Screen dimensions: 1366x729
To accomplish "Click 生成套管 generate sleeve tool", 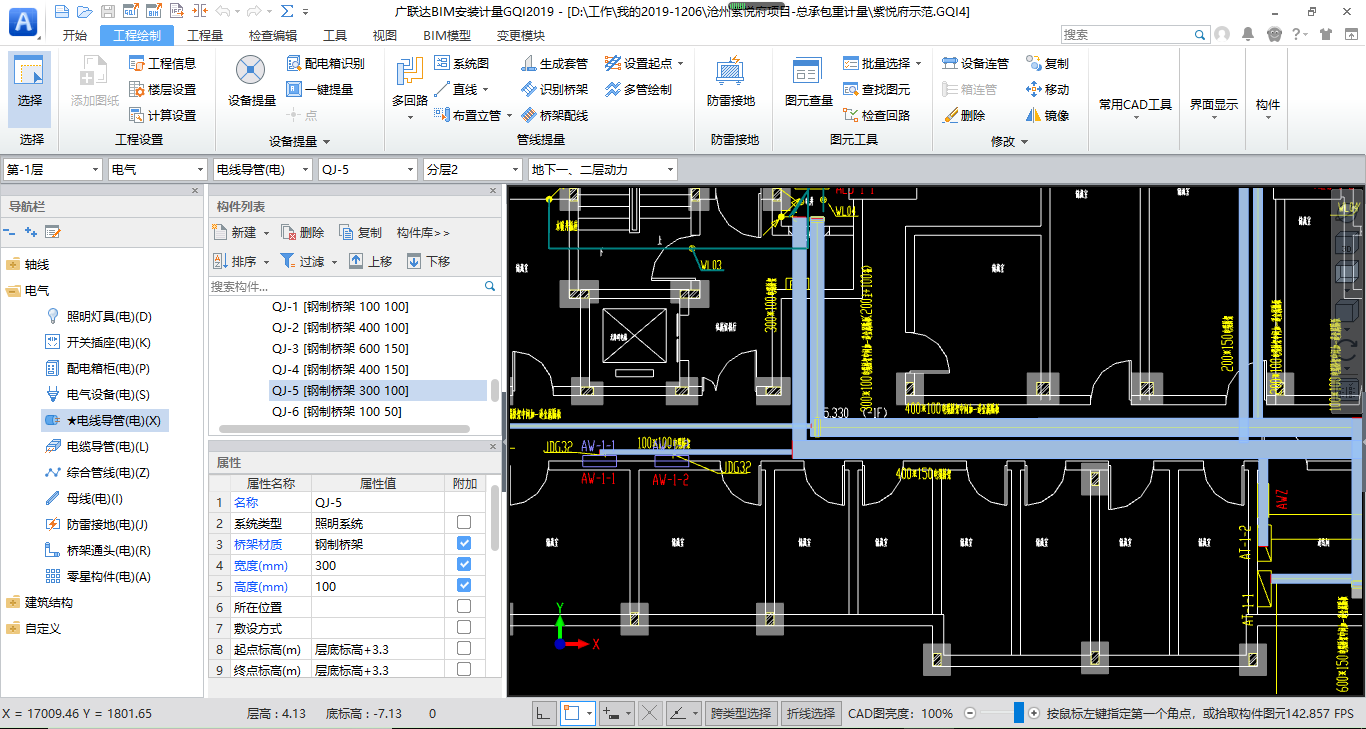I will [x=555, y=63].
